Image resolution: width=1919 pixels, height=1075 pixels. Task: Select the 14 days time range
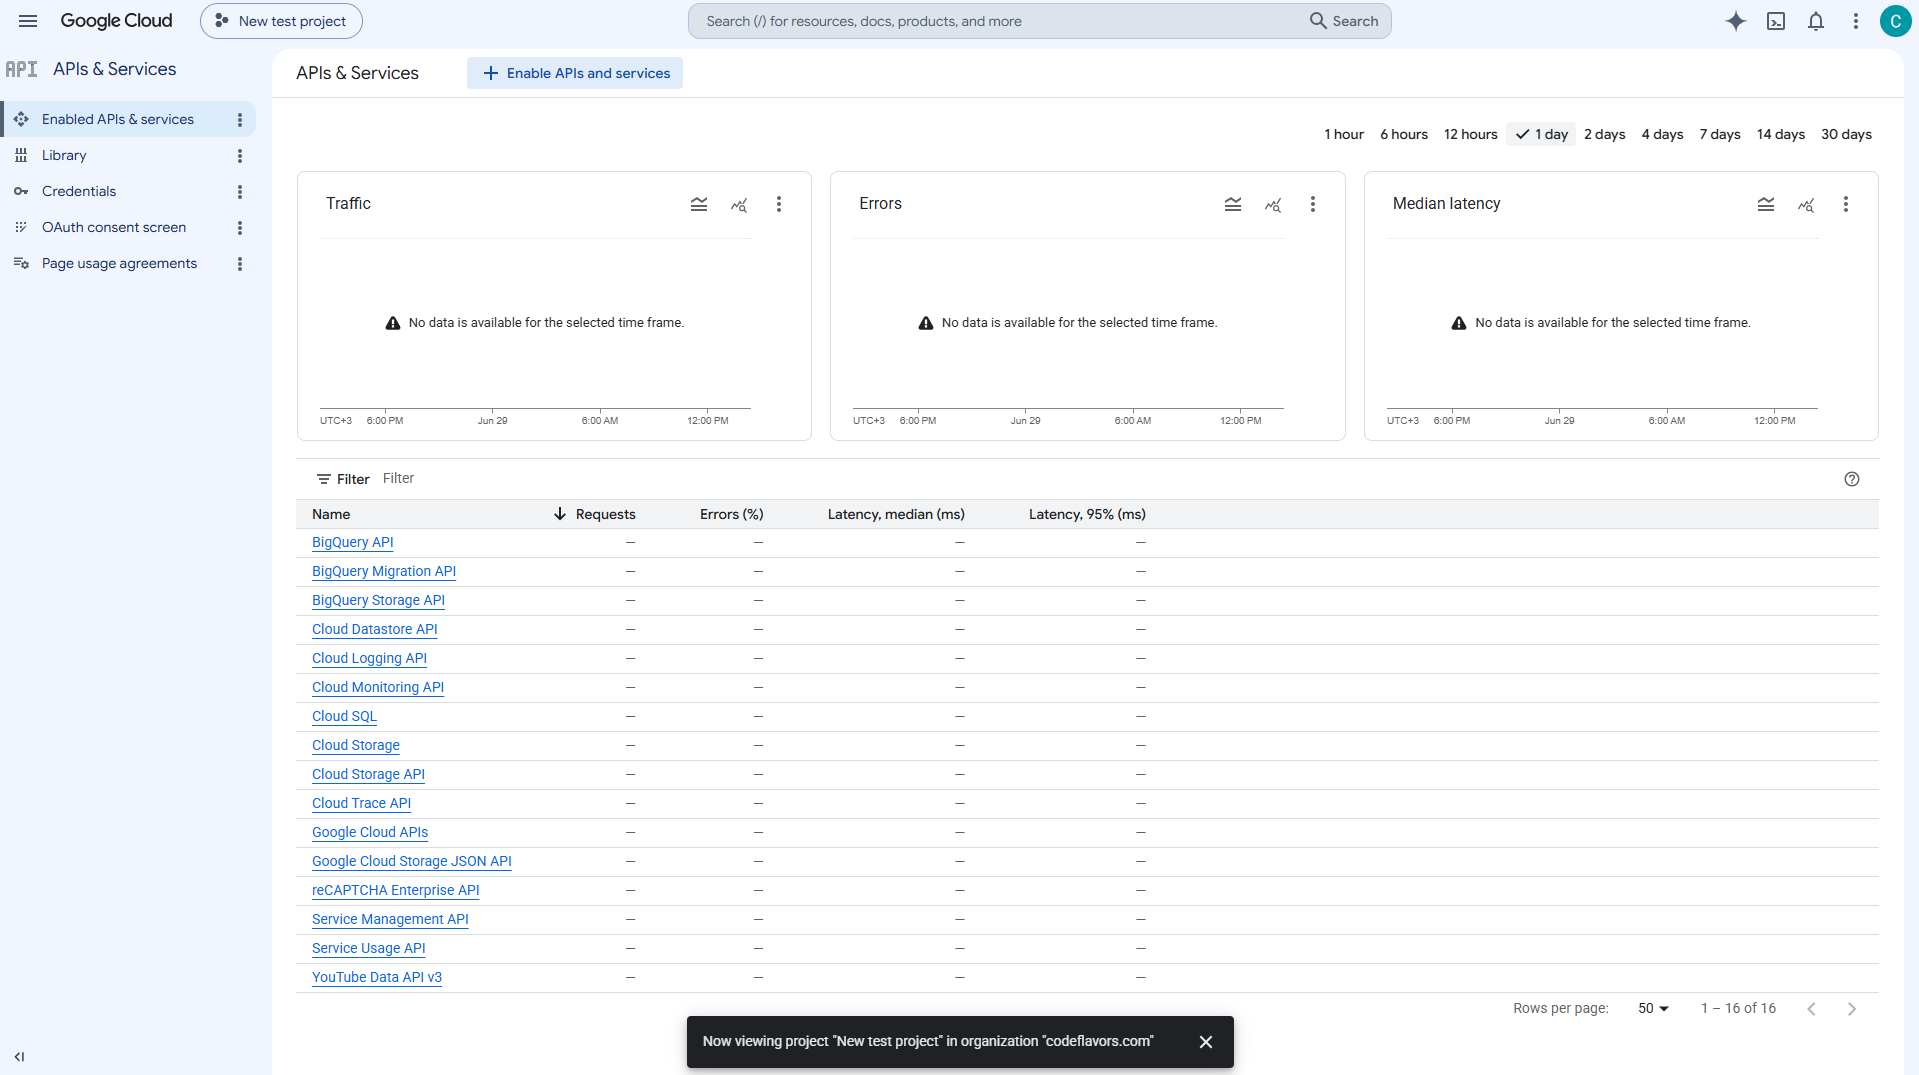click(x=1781, y=134)
